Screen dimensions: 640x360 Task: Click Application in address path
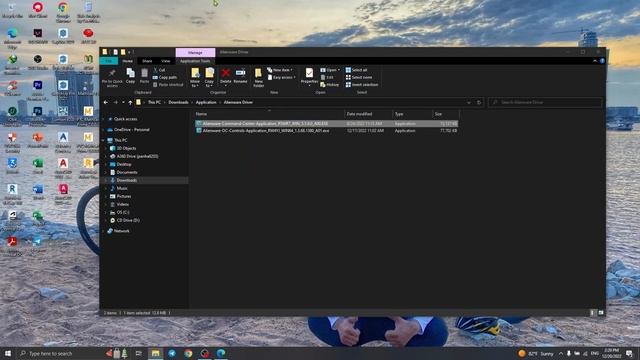[x=206, y=102]
